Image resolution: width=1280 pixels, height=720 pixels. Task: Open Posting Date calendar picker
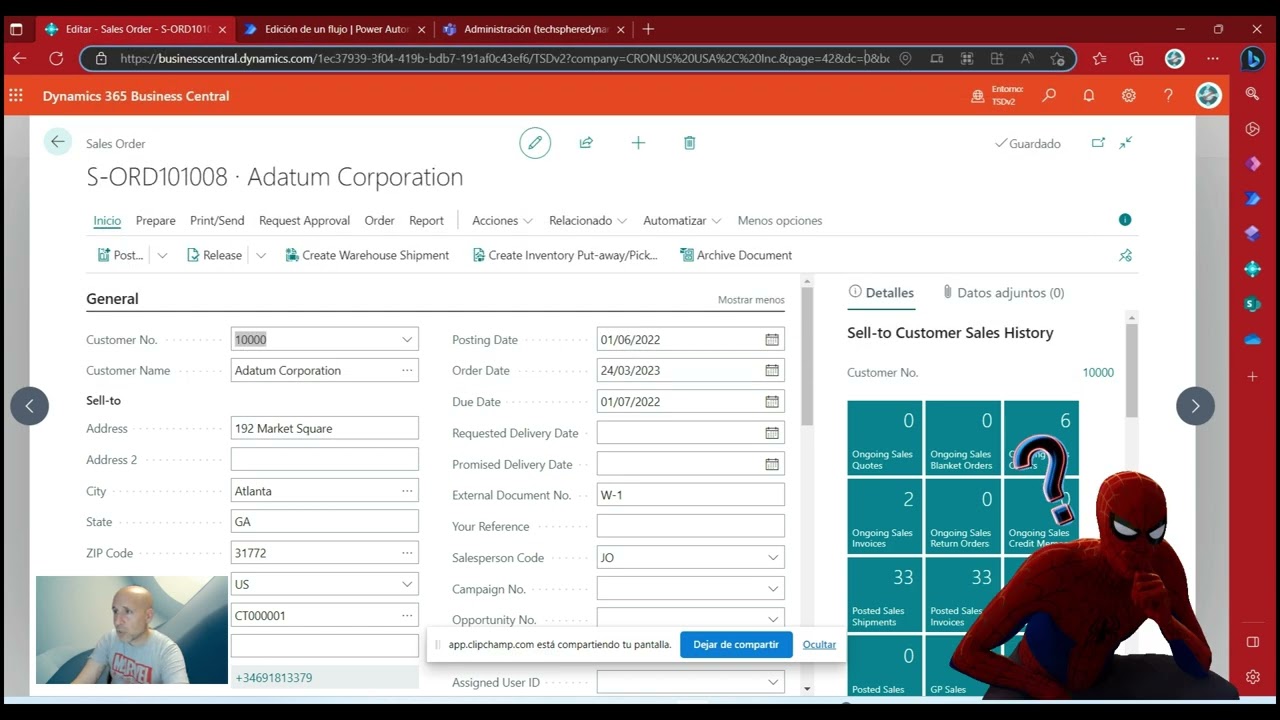pyautogui.click(x=772, y=339)
